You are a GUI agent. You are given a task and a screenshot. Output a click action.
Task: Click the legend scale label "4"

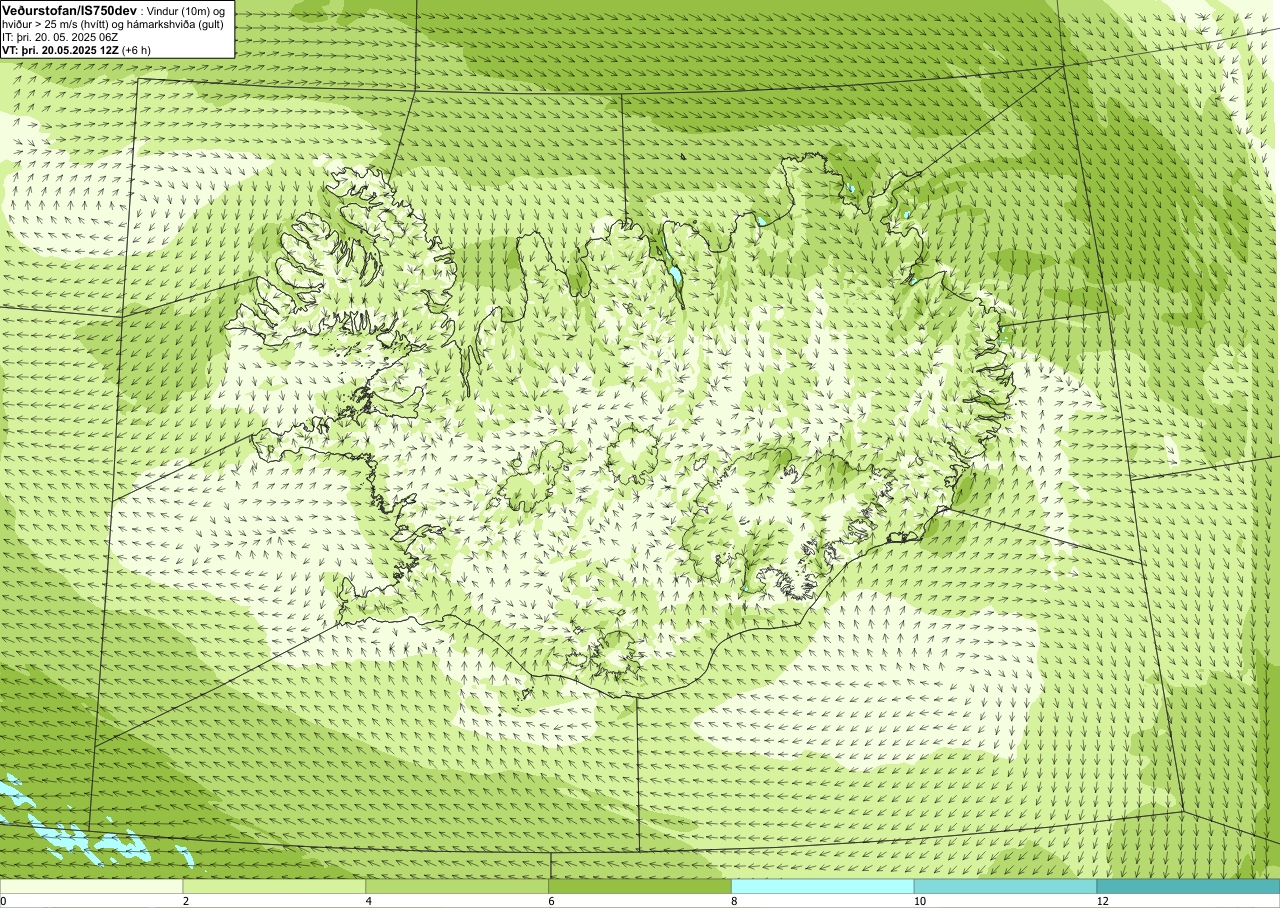[x=369, y=901]
